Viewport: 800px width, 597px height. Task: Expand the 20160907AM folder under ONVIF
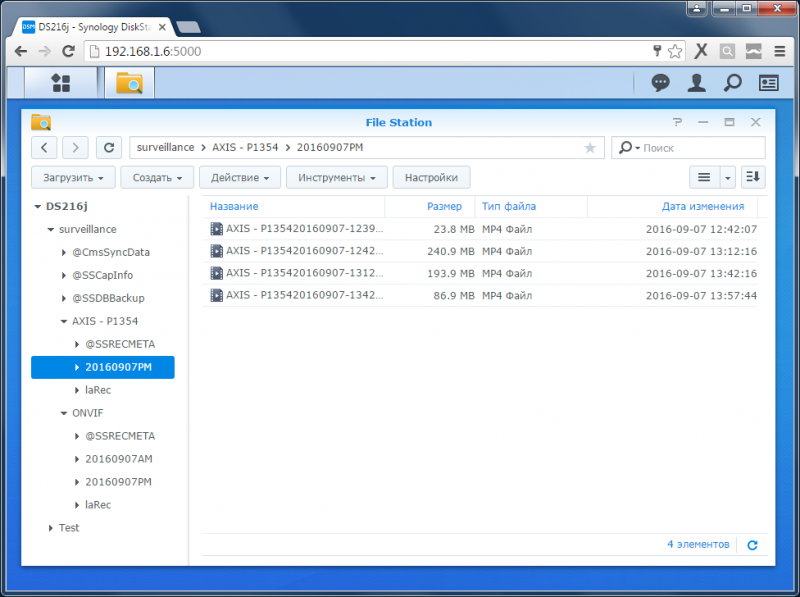[77, 459]
